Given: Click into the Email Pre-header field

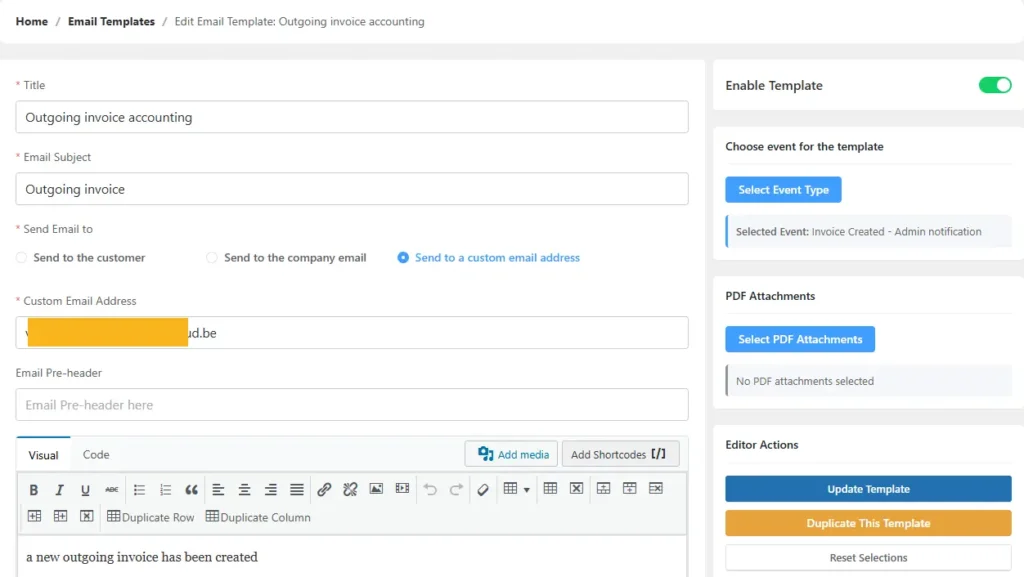Looking at the screenshot, I should tap(352, 405).
